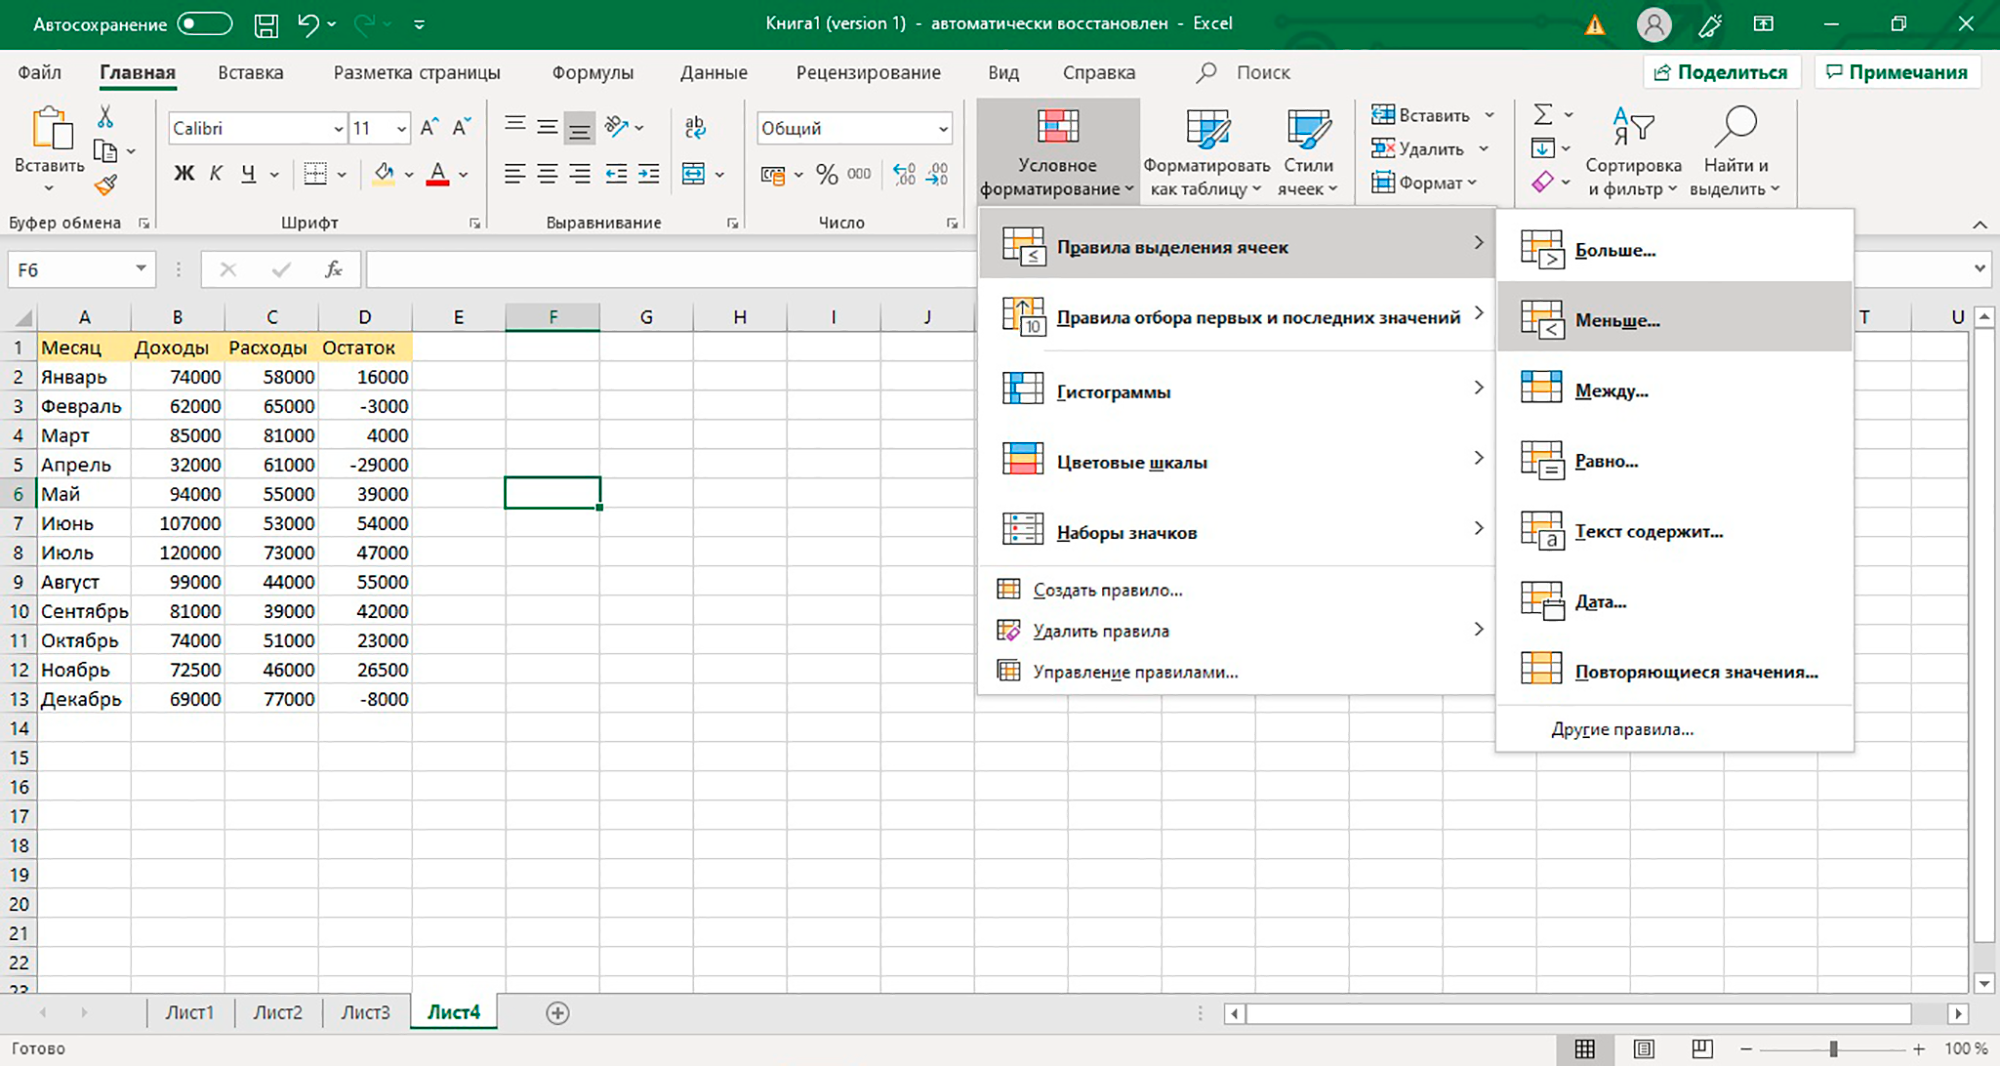Open Find and Select magnifier
The image size is (2000, 1066).
pos(1735,151)
